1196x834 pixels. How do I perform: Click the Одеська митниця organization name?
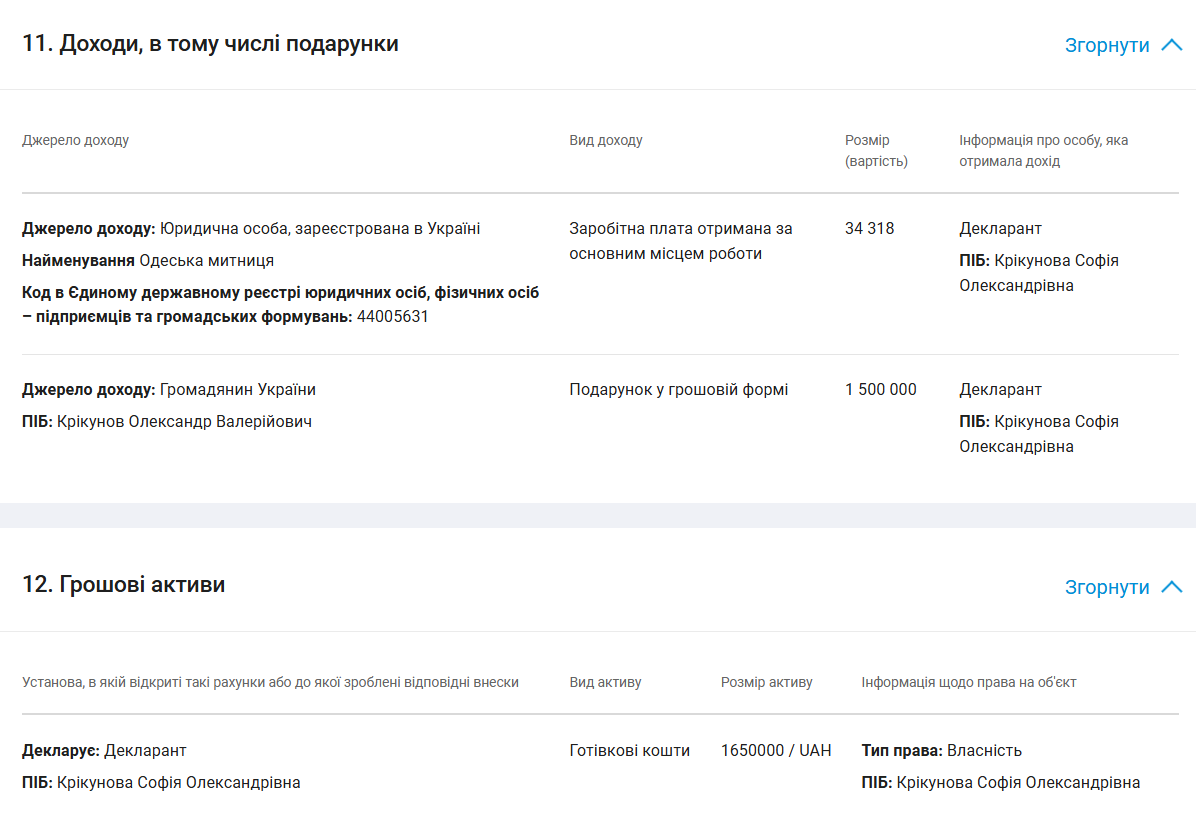point(207,261)
